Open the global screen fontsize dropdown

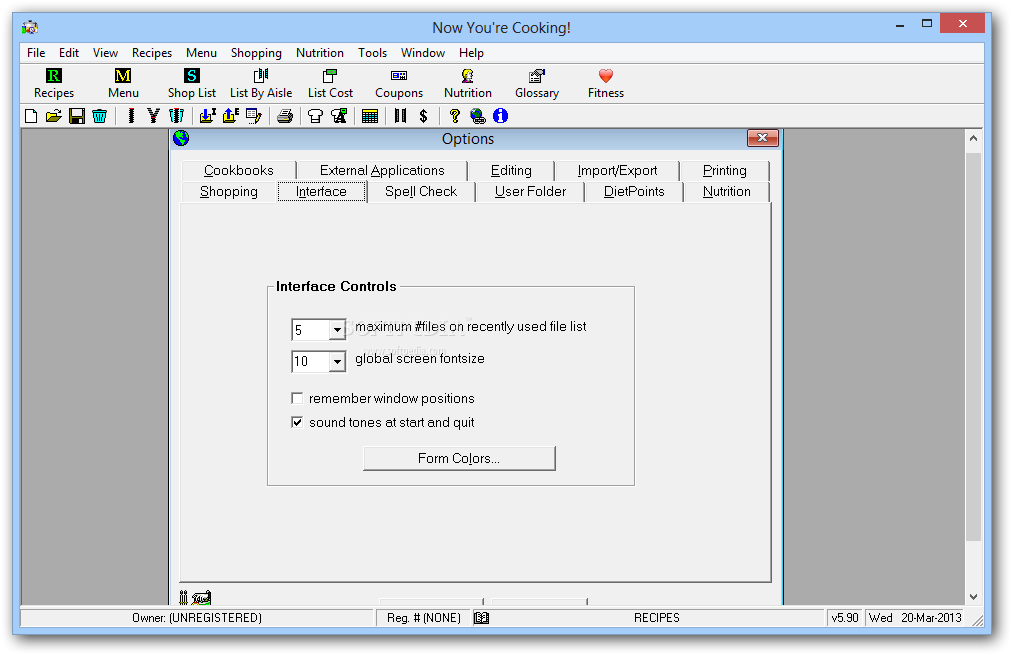[x=337, y=361]
